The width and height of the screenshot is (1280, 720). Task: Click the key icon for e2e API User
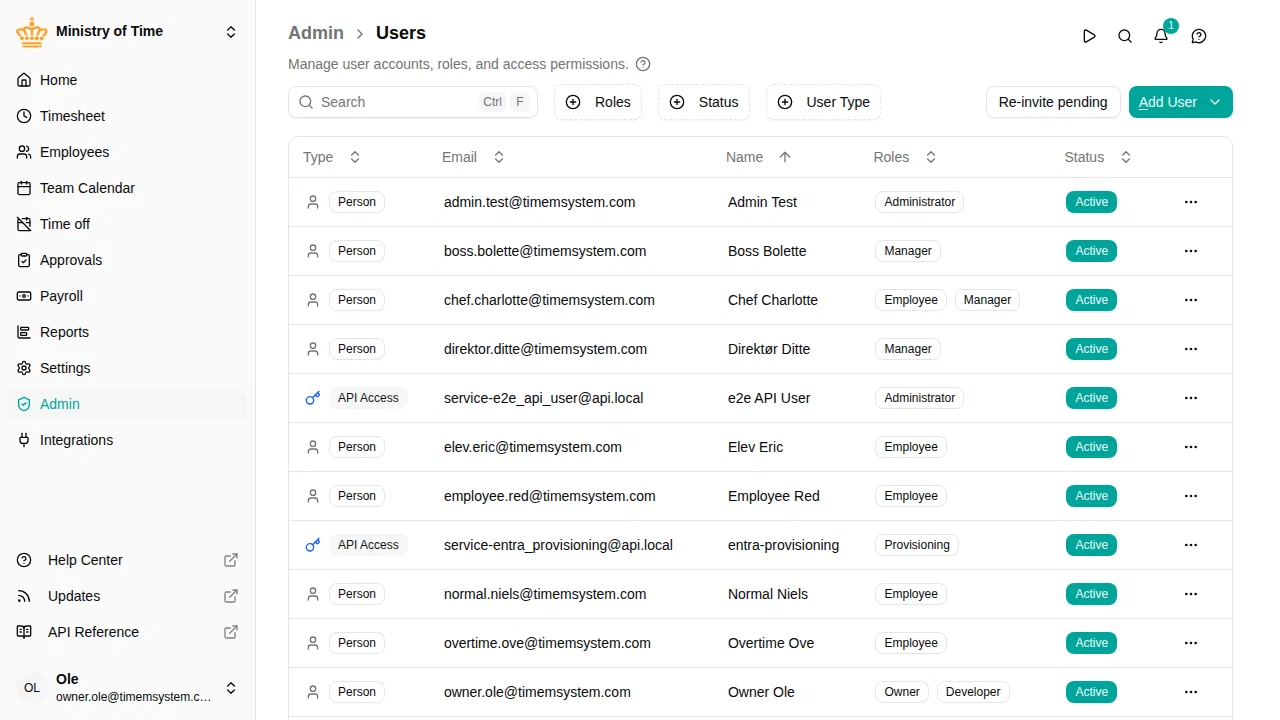click(x=313, y=398)
